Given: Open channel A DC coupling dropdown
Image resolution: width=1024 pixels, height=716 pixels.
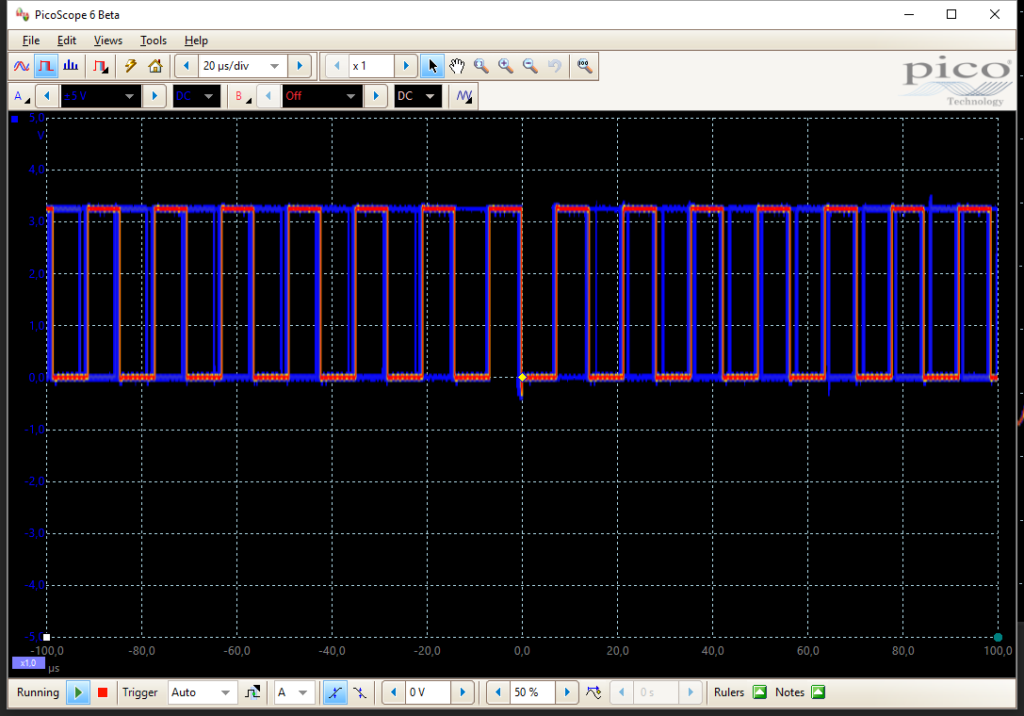Looking at the screenshot, I should click(197, 96).
